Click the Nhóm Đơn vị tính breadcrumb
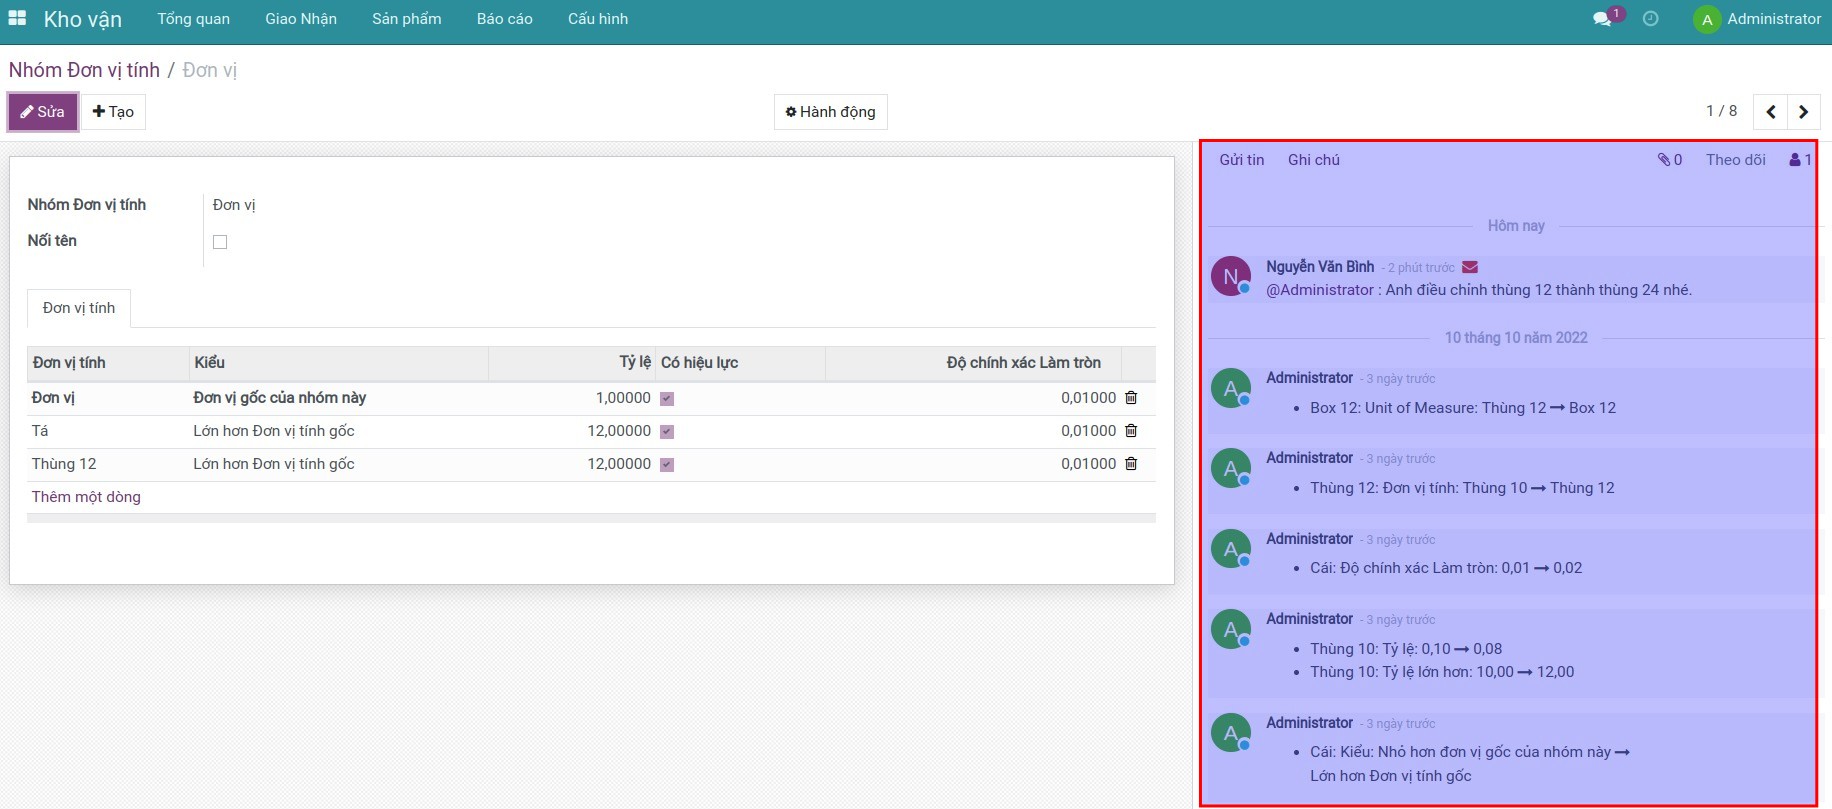The width and height of the screenshot is (1832, 809). pyautogui.click(x=84, y=70)
